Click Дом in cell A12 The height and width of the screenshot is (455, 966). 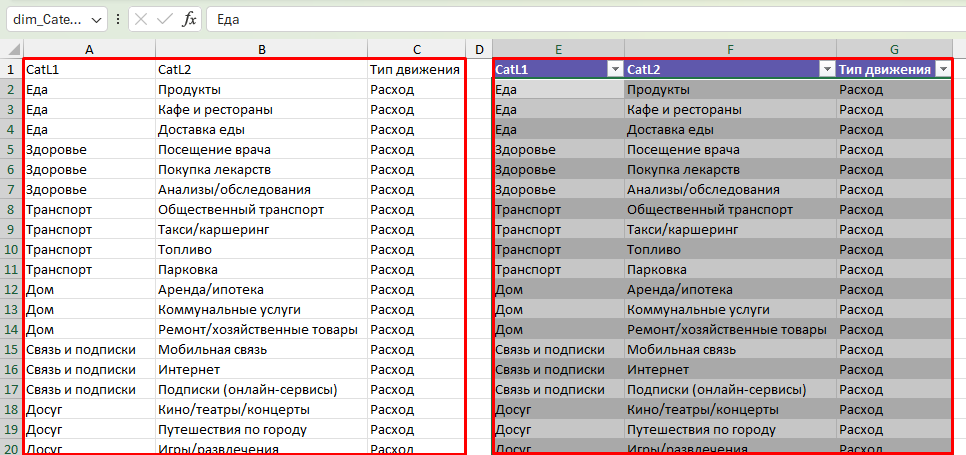(x=89, y=290)
